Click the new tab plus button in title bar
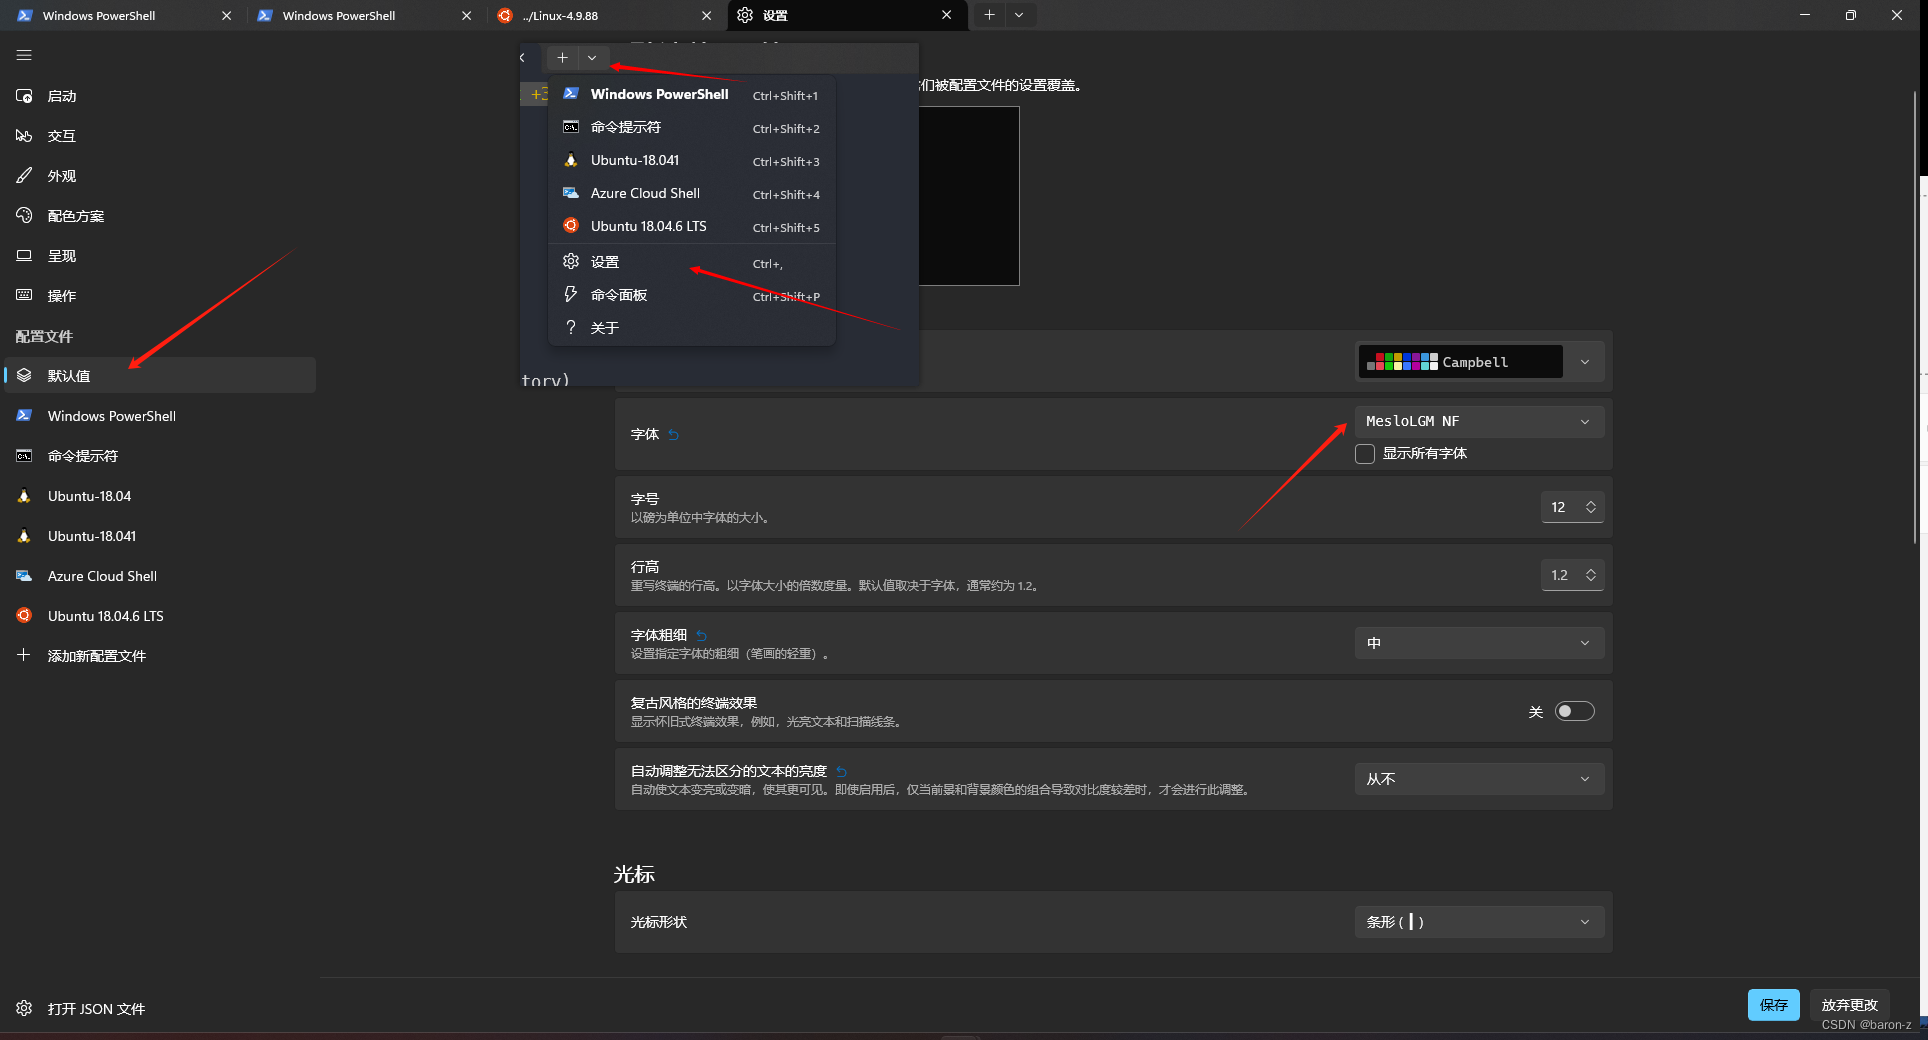Screen dimensions: 1928x1040 tap(989, 15)
